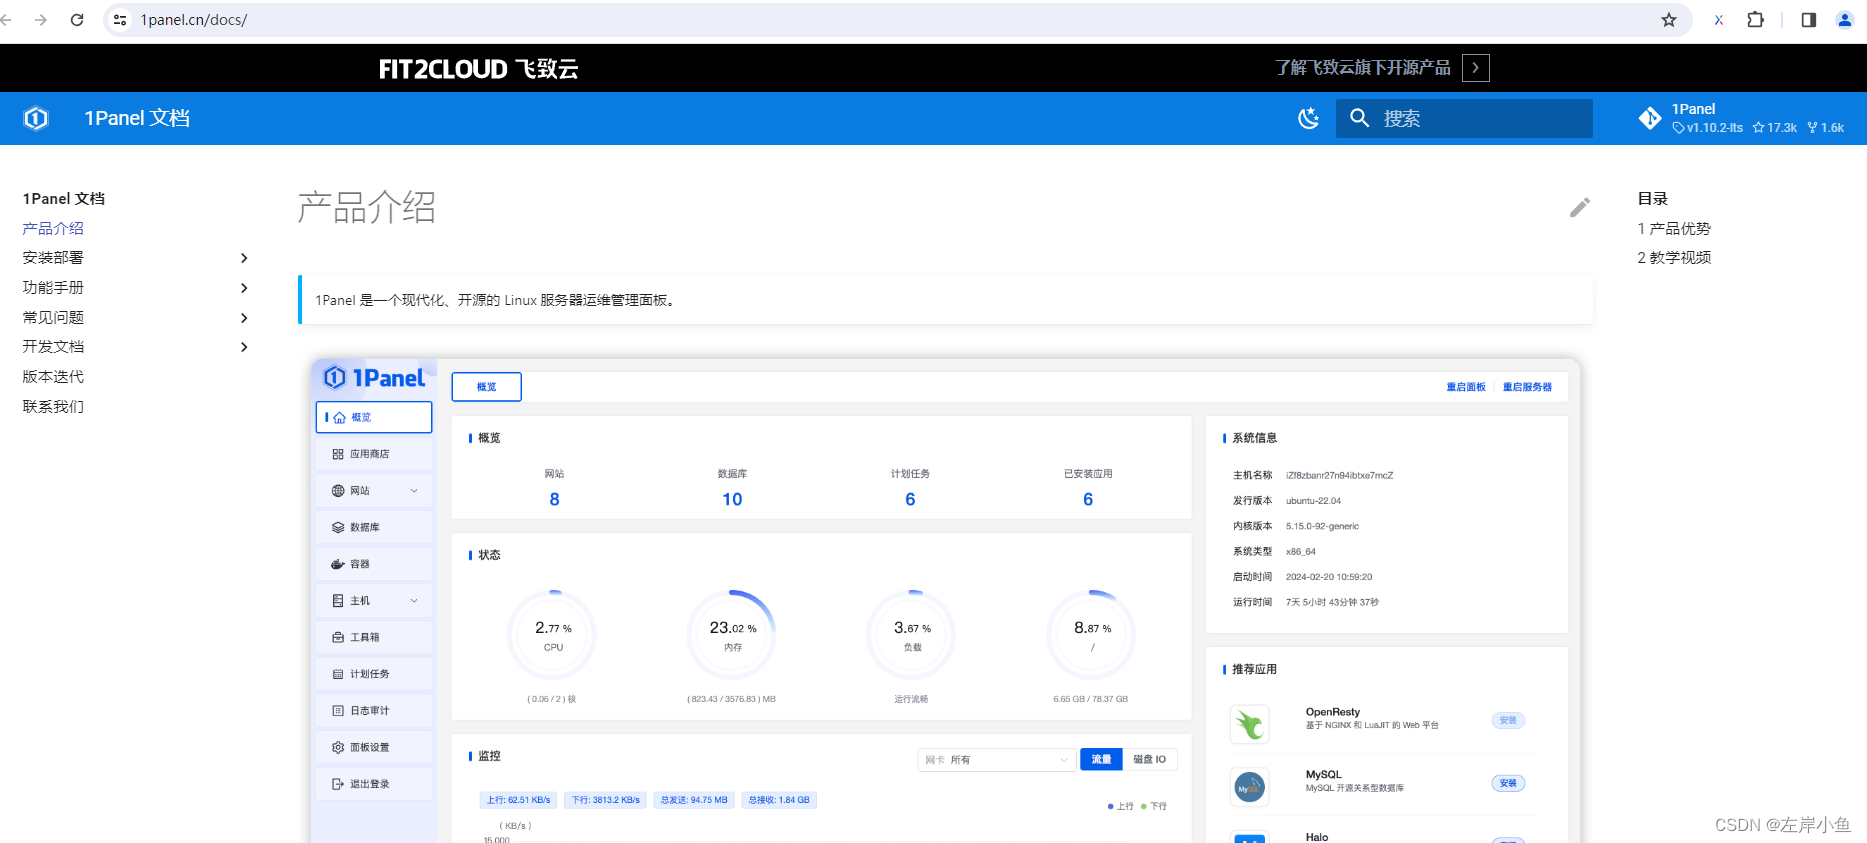Click the OpenResty app icon
This screenshot has height=843, width=1867.
click(x=1249, y=724)
